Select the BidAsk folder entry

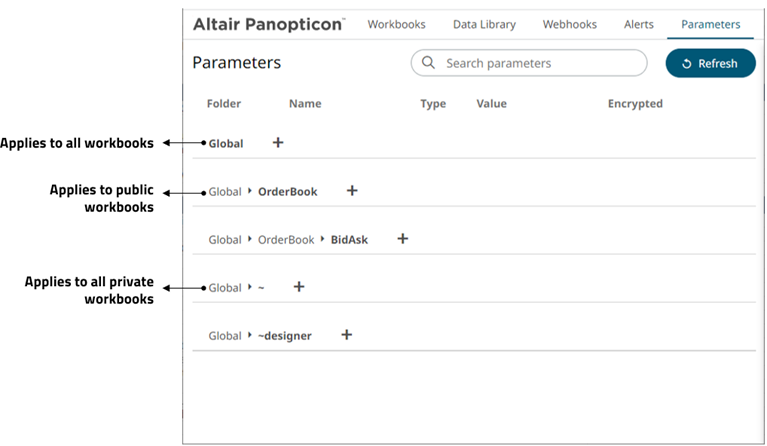349,240
